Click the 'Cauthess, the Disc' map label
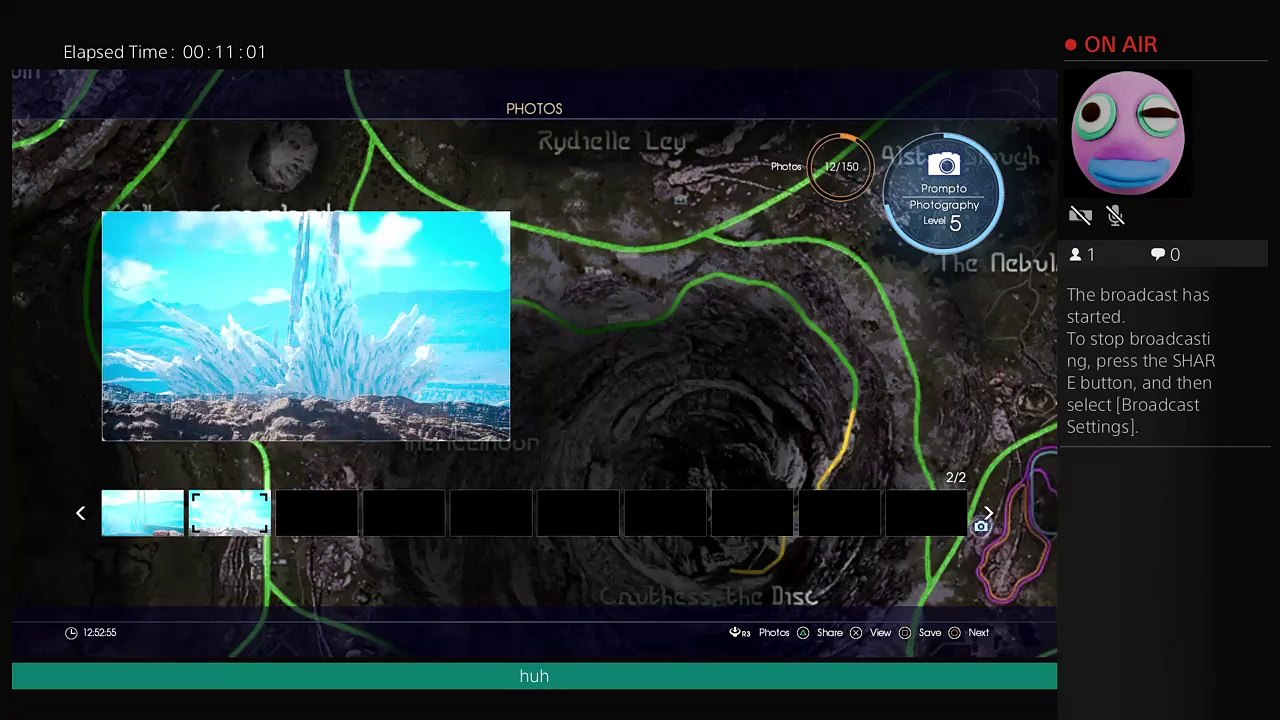Screen dimensions: 1280x720 (709, 596)
